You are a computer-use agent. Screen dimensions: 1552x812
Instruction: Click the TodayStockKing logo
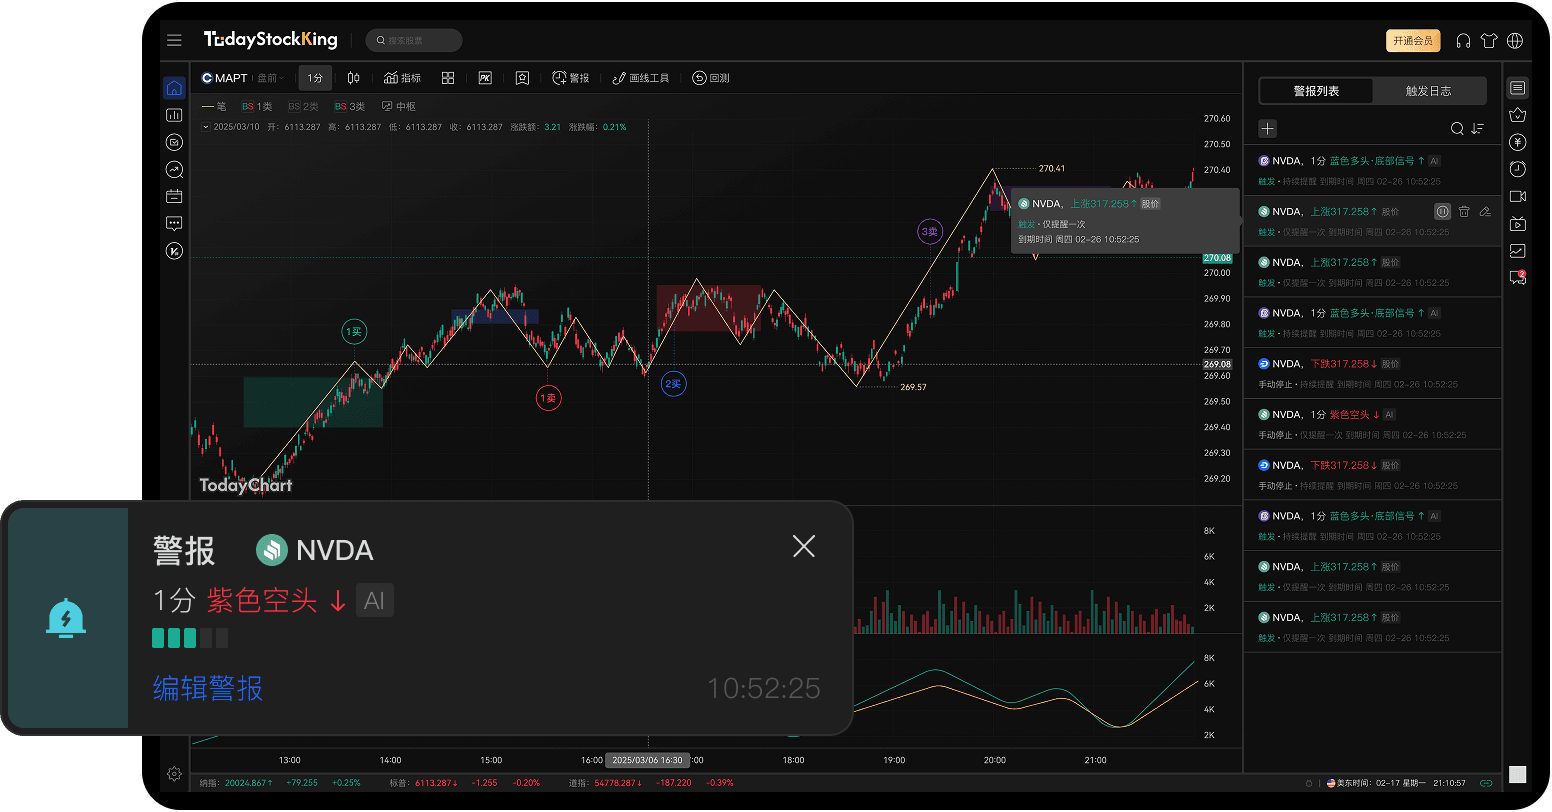pyautogui.click(x=270, y=39)
